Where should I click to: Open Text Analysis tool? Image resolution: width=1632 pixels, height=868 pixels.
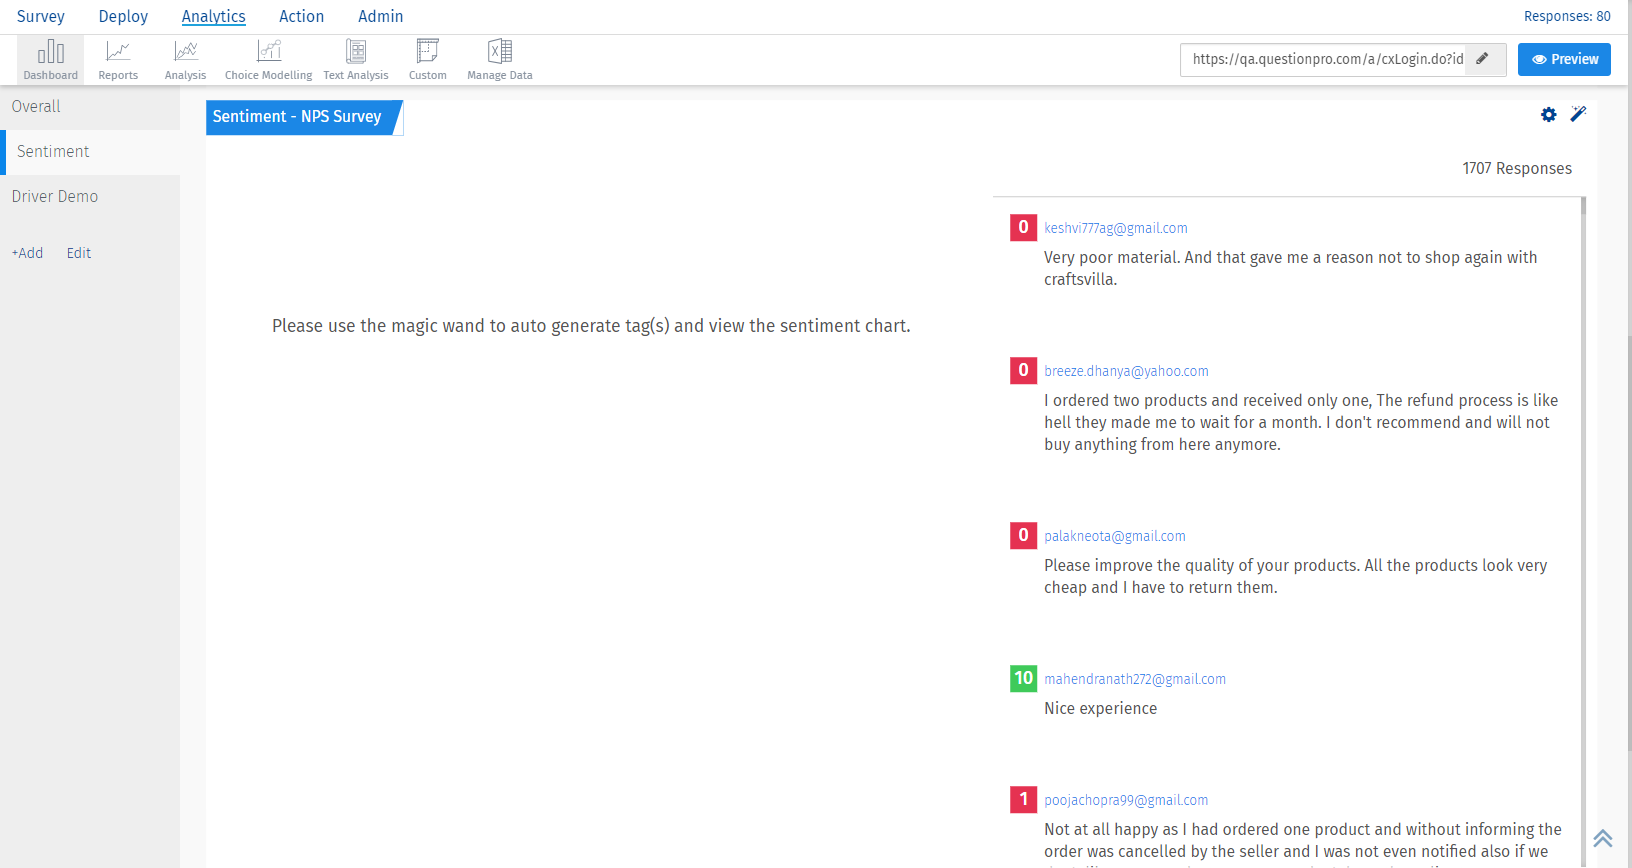[356, 59]
